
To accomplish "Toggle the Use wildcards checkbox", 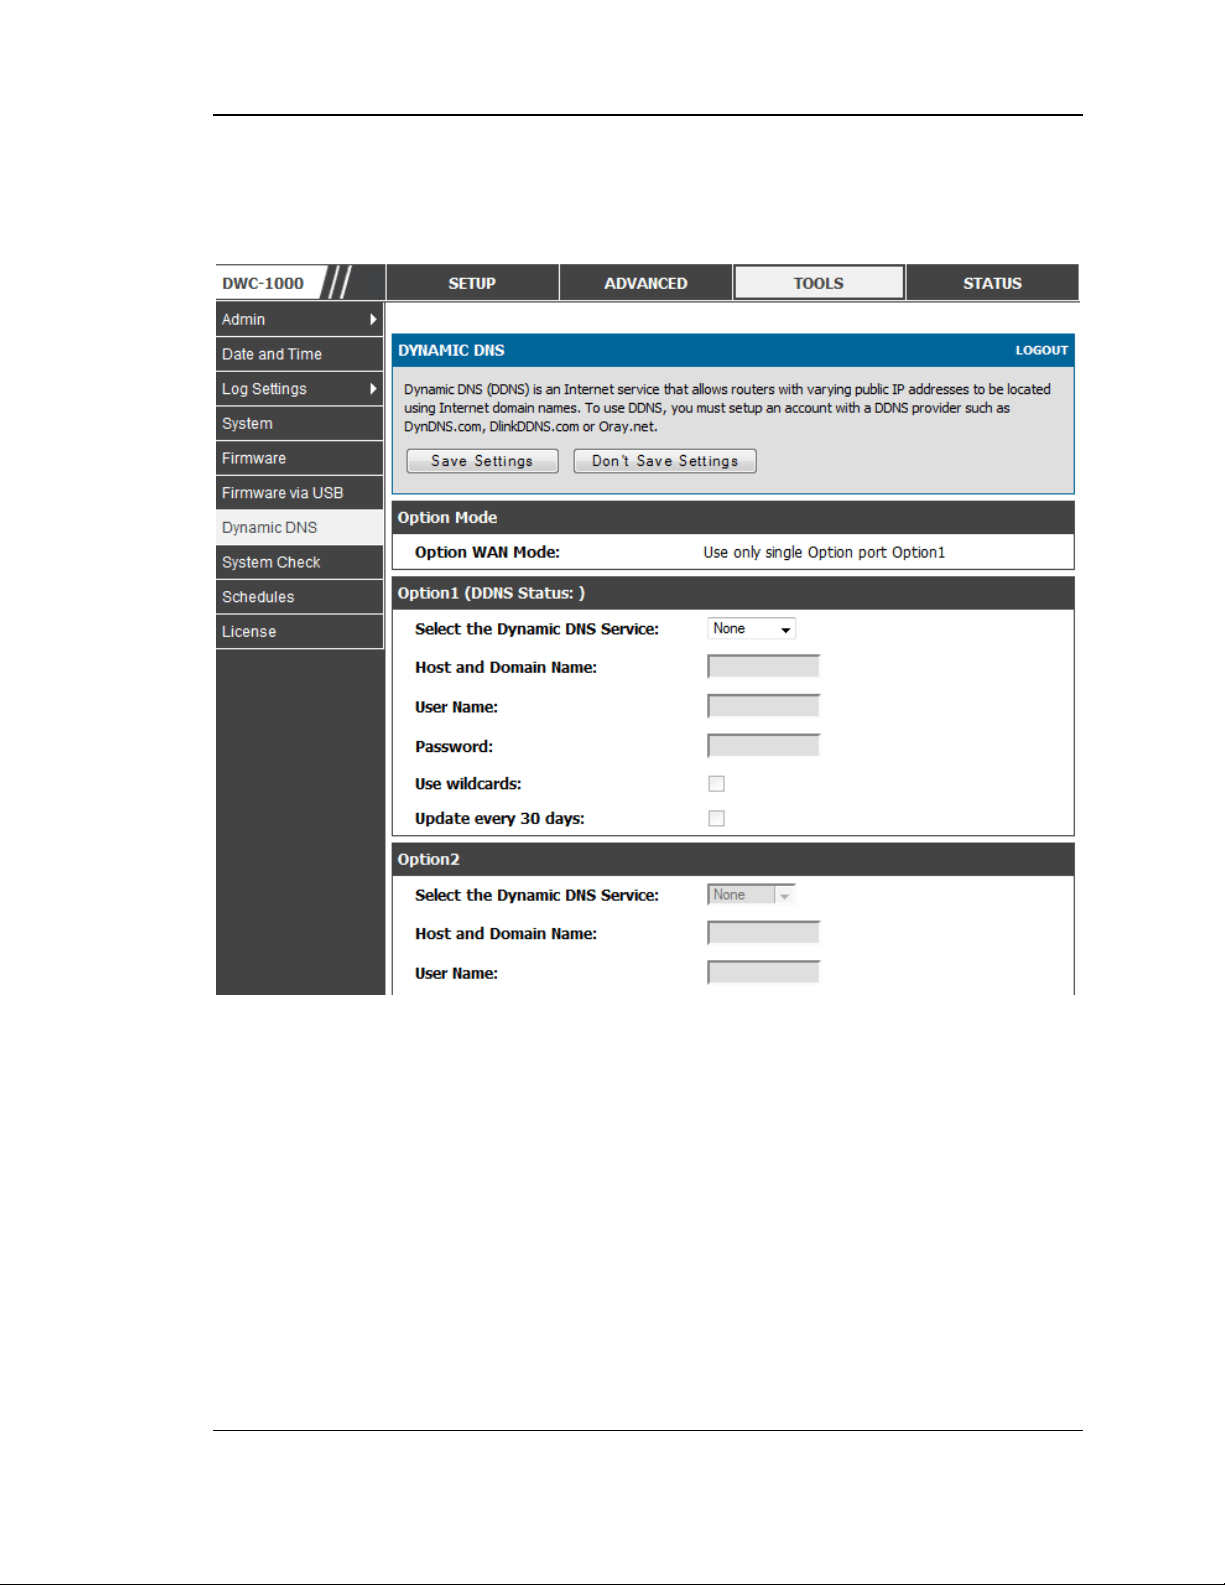I will tap(716, 784).
